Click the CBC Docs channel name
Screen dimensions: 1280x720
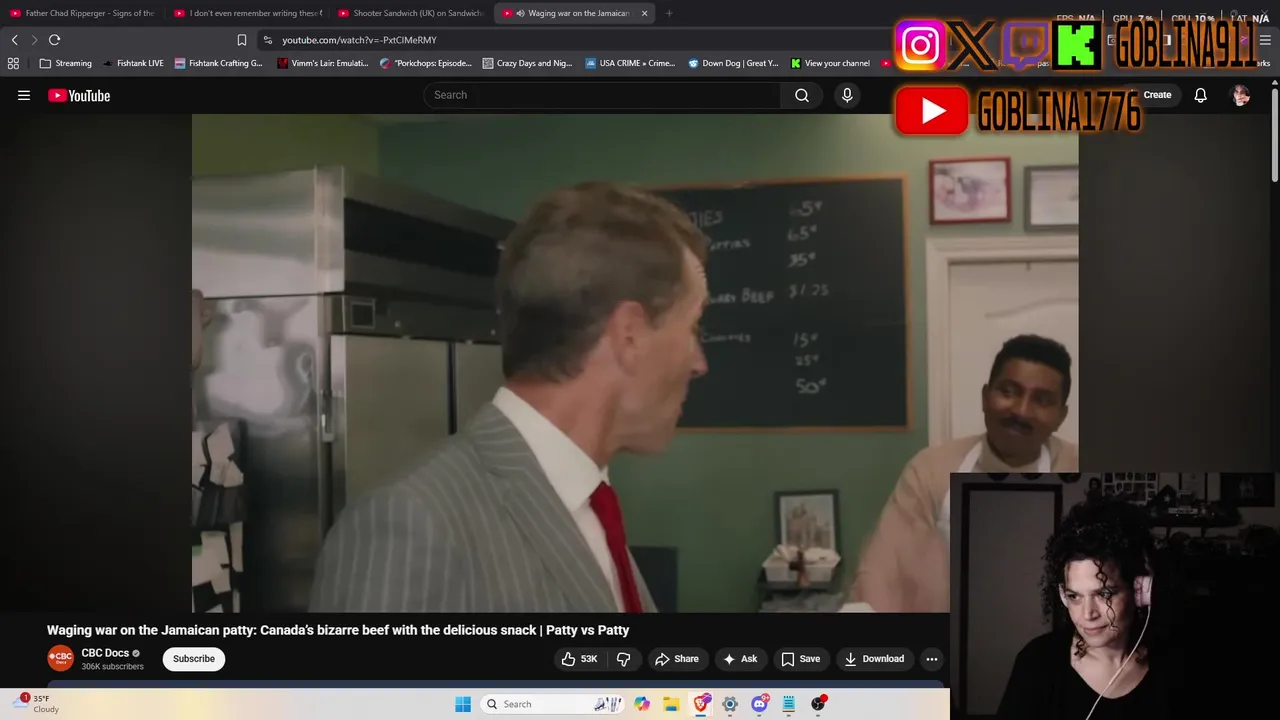(x=105, y=653)
